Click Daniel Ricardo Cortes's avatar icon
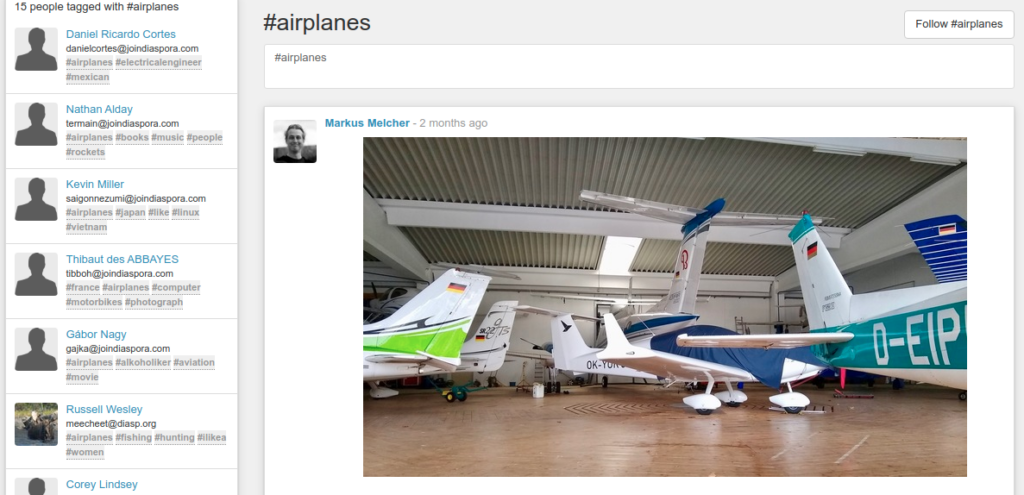The width and height of the screenshot is (1024, 495). coord(37,49)
